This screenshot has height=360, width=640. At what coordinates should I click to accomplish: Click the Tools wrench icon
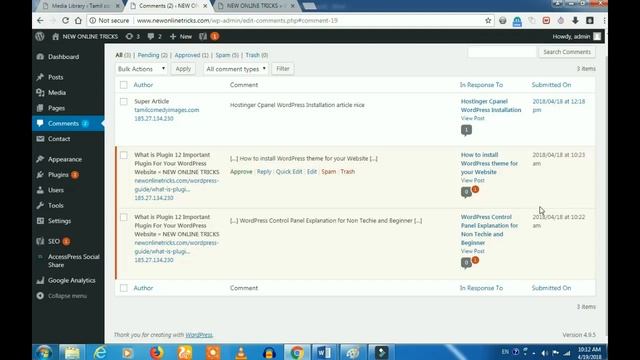[40, 205]
